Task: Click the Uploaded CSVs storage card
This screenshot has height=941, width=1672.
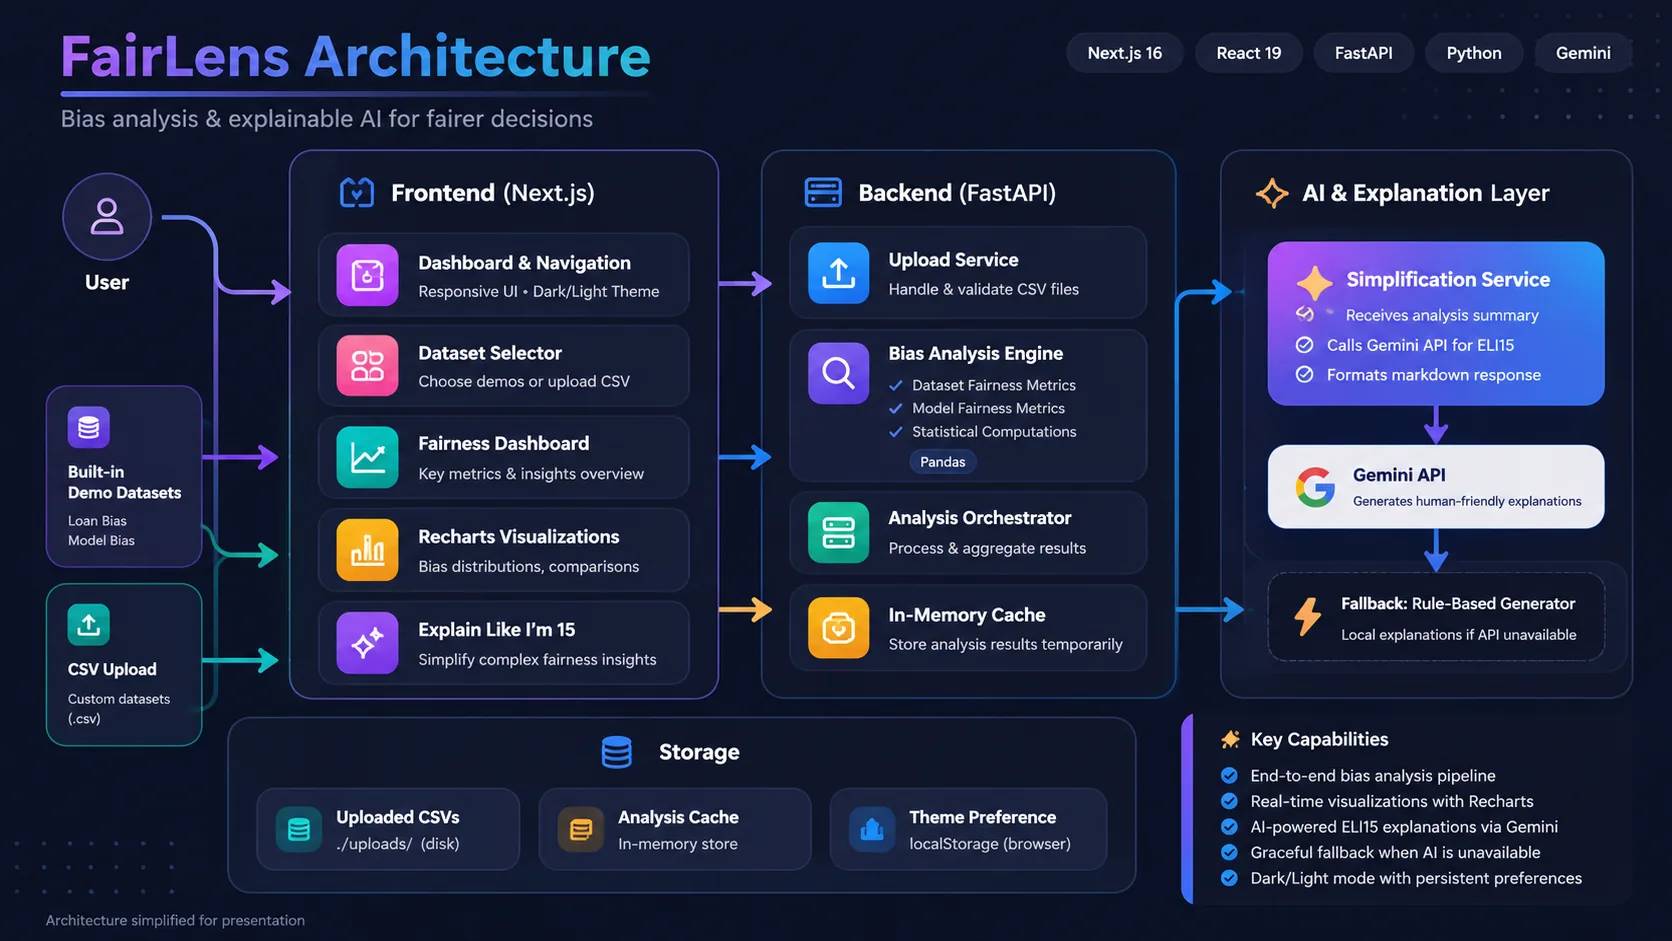Action: click(x=388, y=829)
